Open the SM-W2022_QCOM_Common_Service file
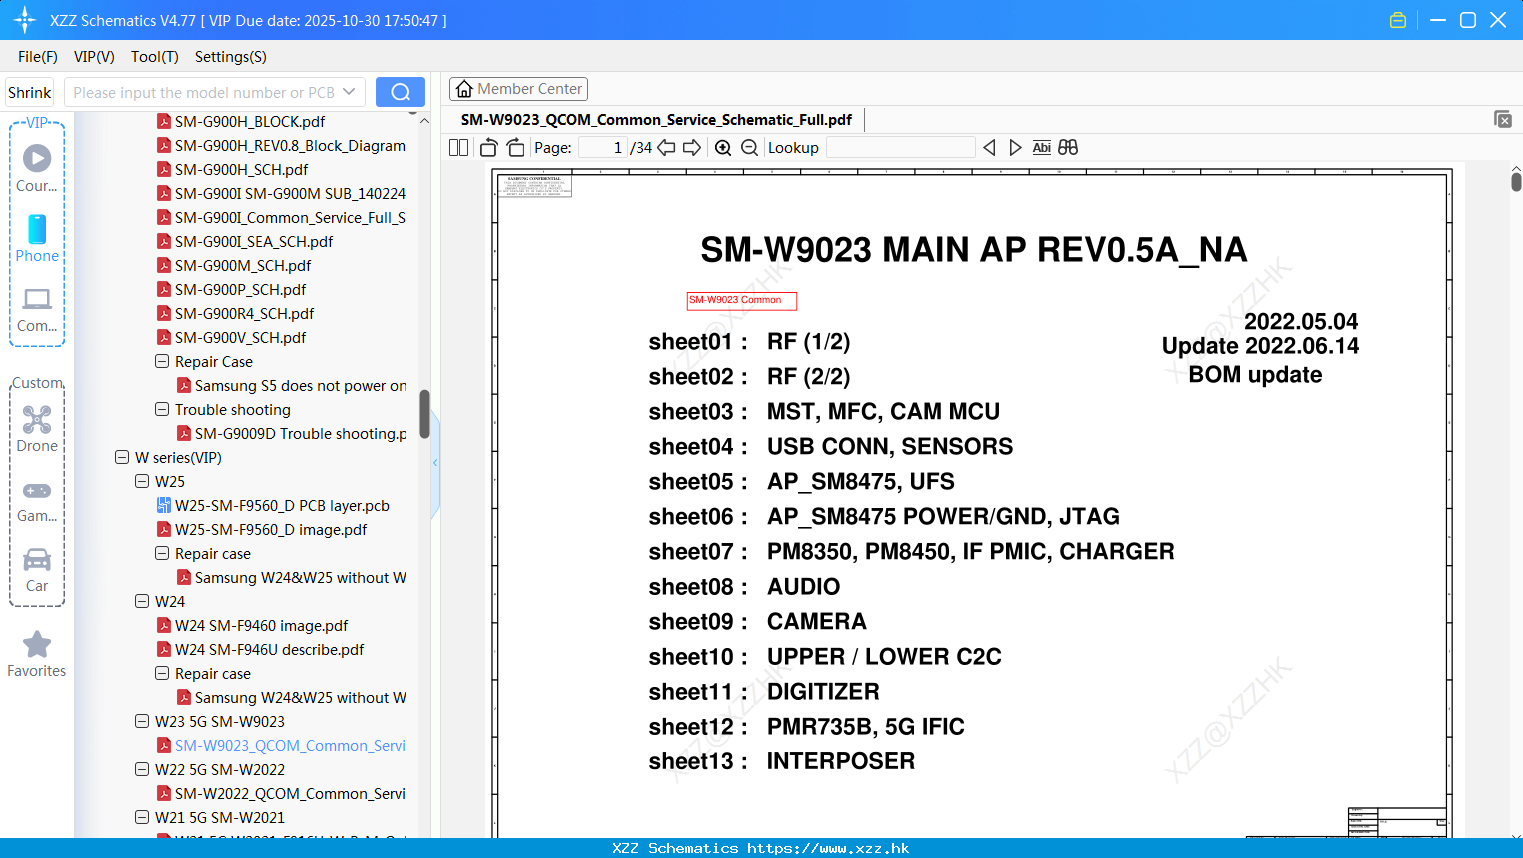Viewport: 1523px width, 858px height. (x=290, y=794)
